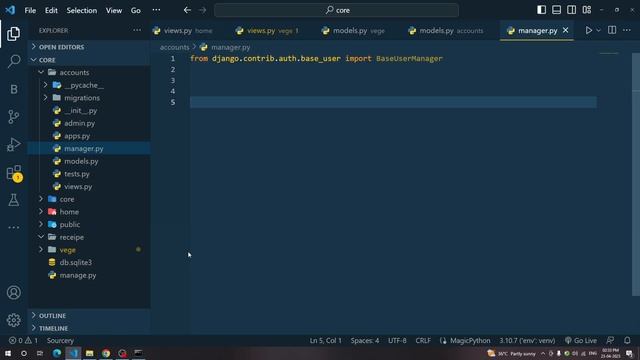
Task: Click the Sourcery status bar item
Action: pyautogui.click(x=60, y=340)
